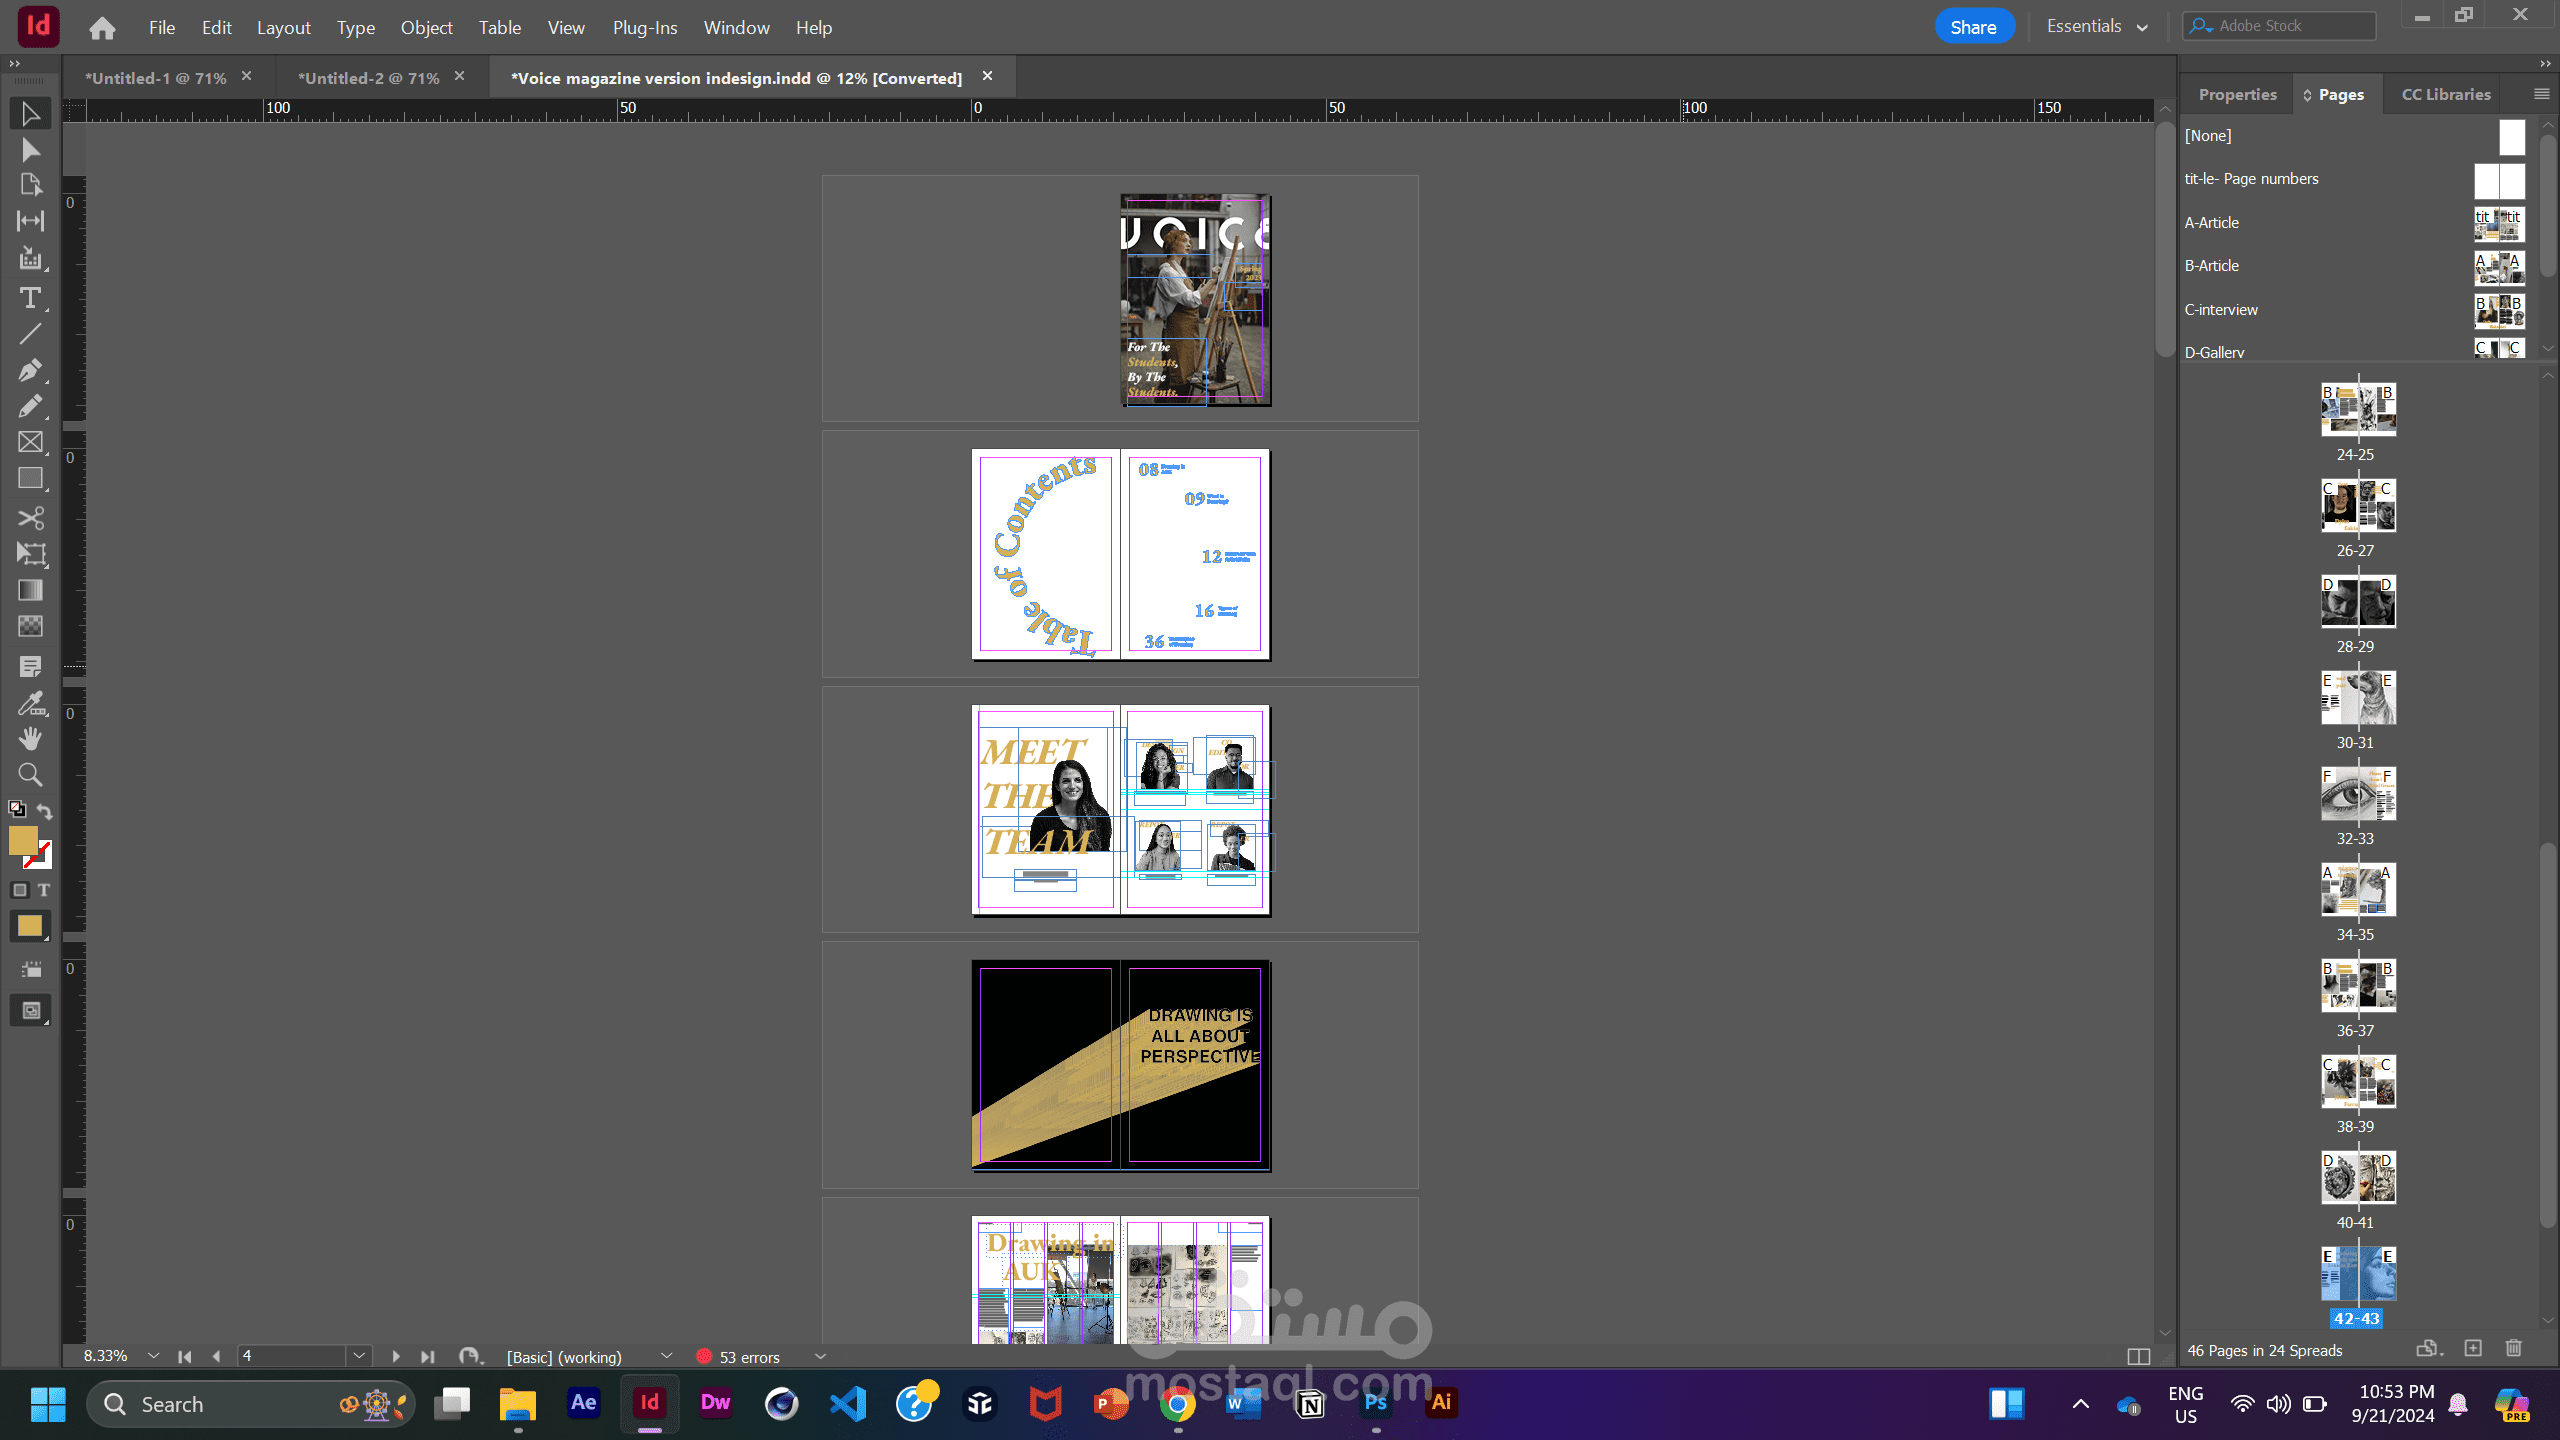Viewport: 2560px width, 1440px height.
Task: Open the zoom percentage dropdown
Action: tap(153, 1356)
